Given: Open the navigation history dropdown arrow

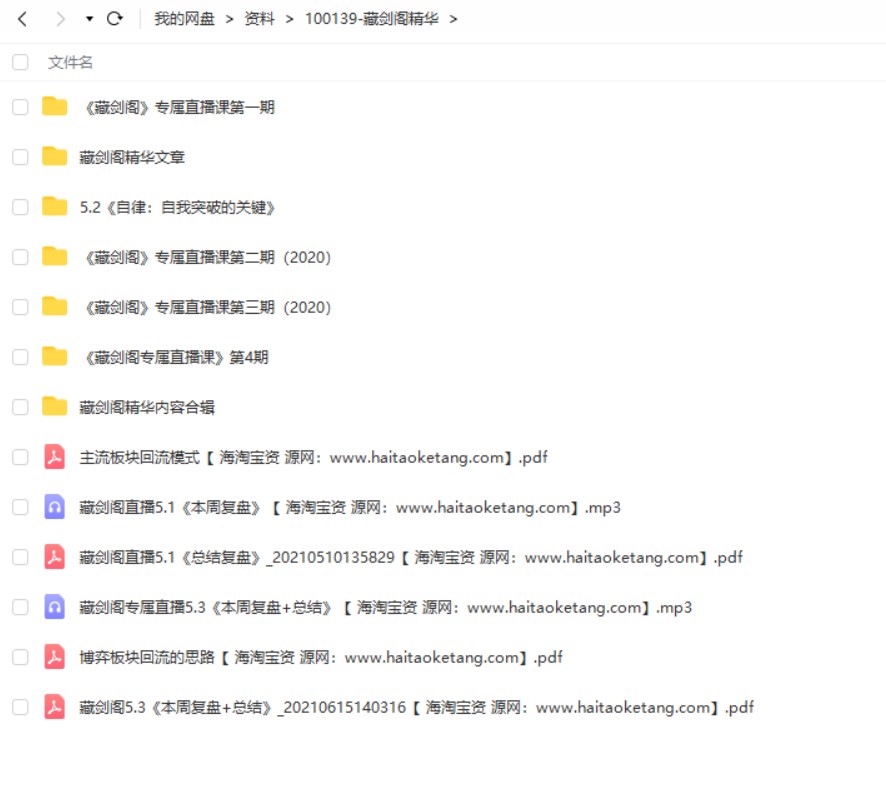Looking at the screenshot, I should 89,19.
